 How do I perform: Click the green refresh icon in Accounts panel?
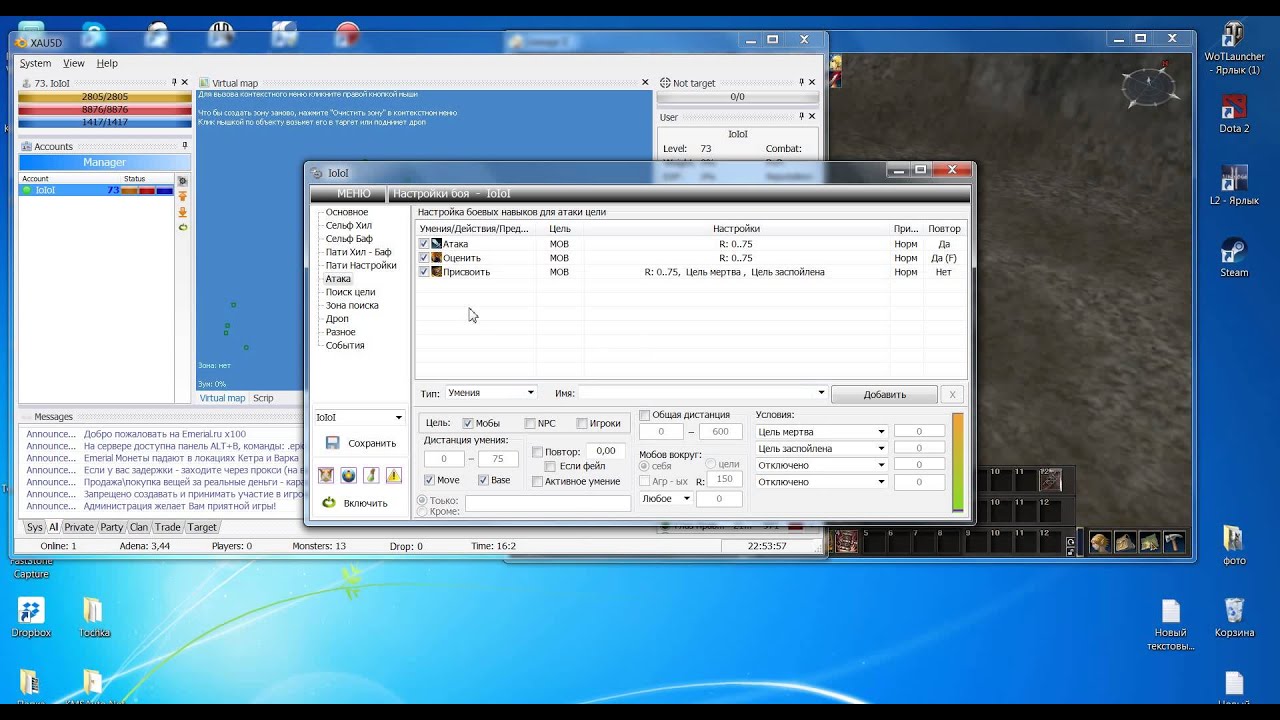click(x=182, y=227)
